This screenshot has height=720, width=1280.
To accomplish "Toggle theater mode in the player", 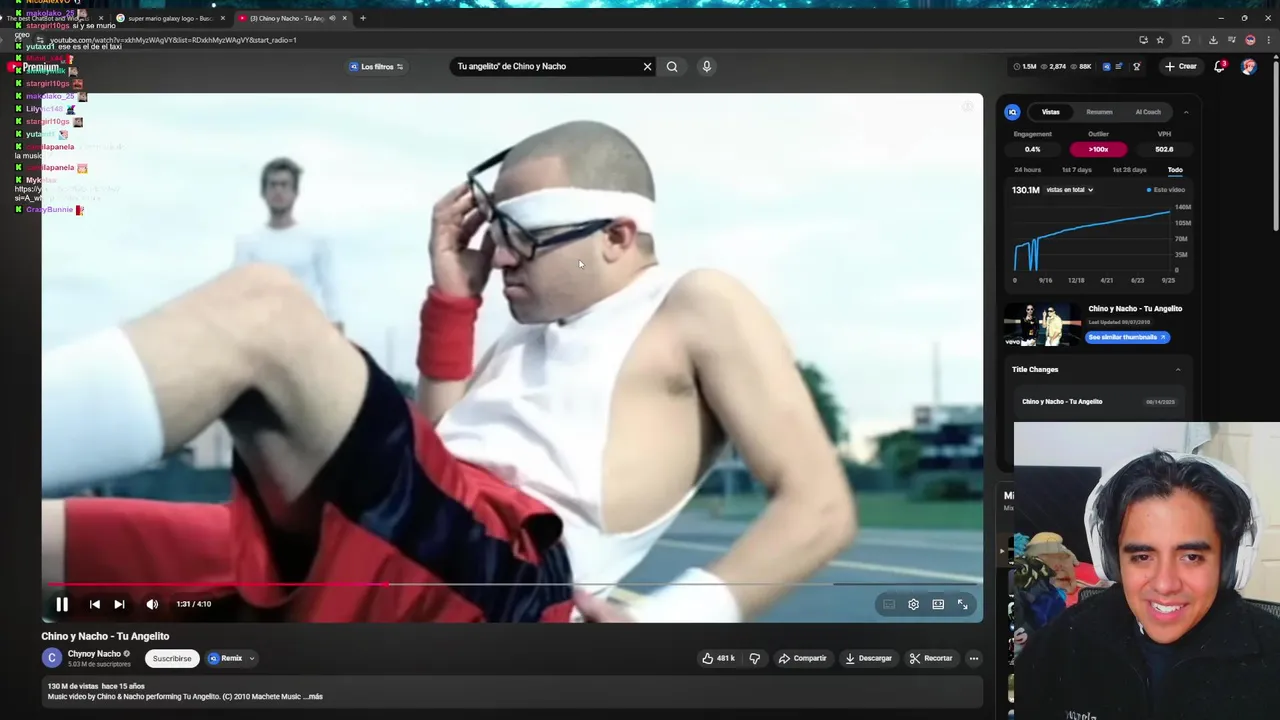I will coord(938,604).
